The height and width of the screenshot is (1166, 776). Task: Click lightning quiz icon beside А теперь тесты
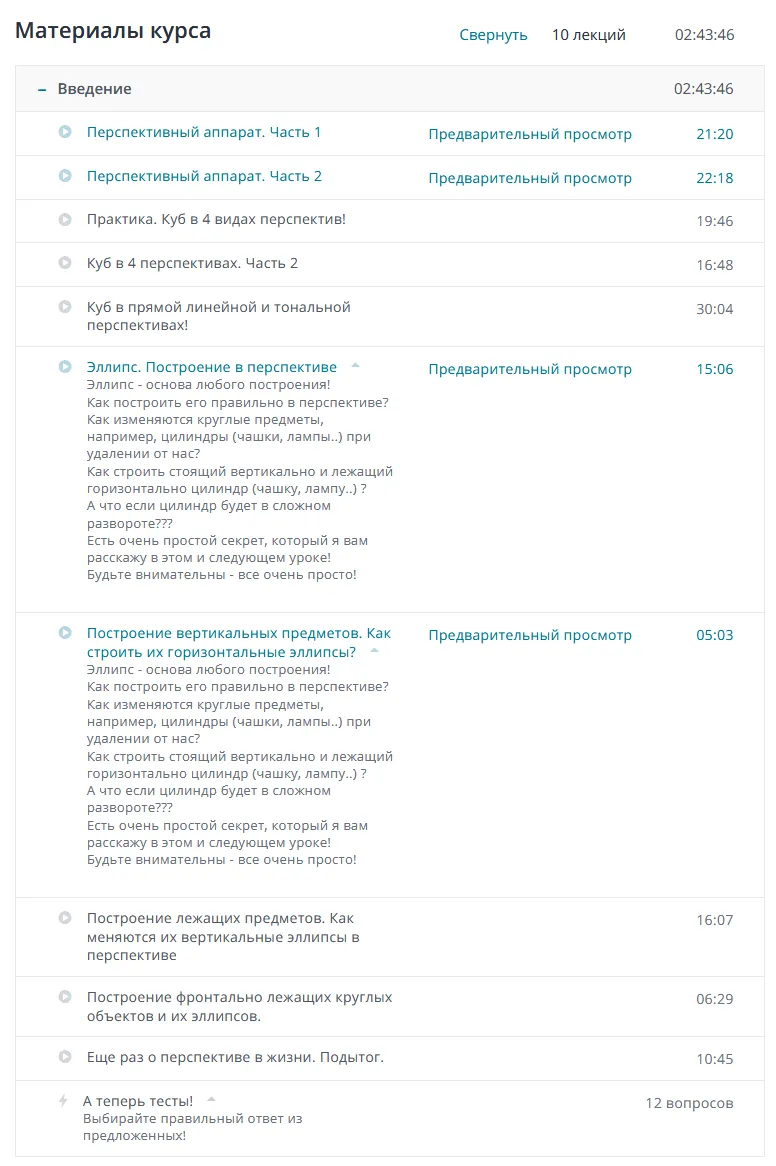[63, 1101]
